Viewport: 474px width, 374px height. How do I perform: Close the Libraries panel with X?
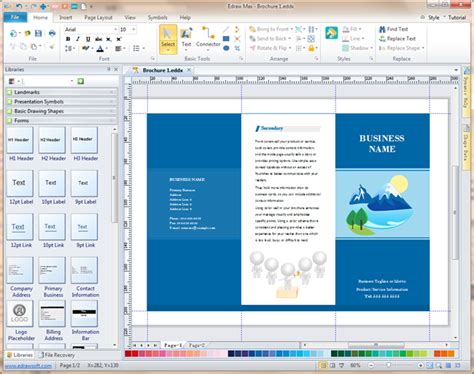[116, 69]
